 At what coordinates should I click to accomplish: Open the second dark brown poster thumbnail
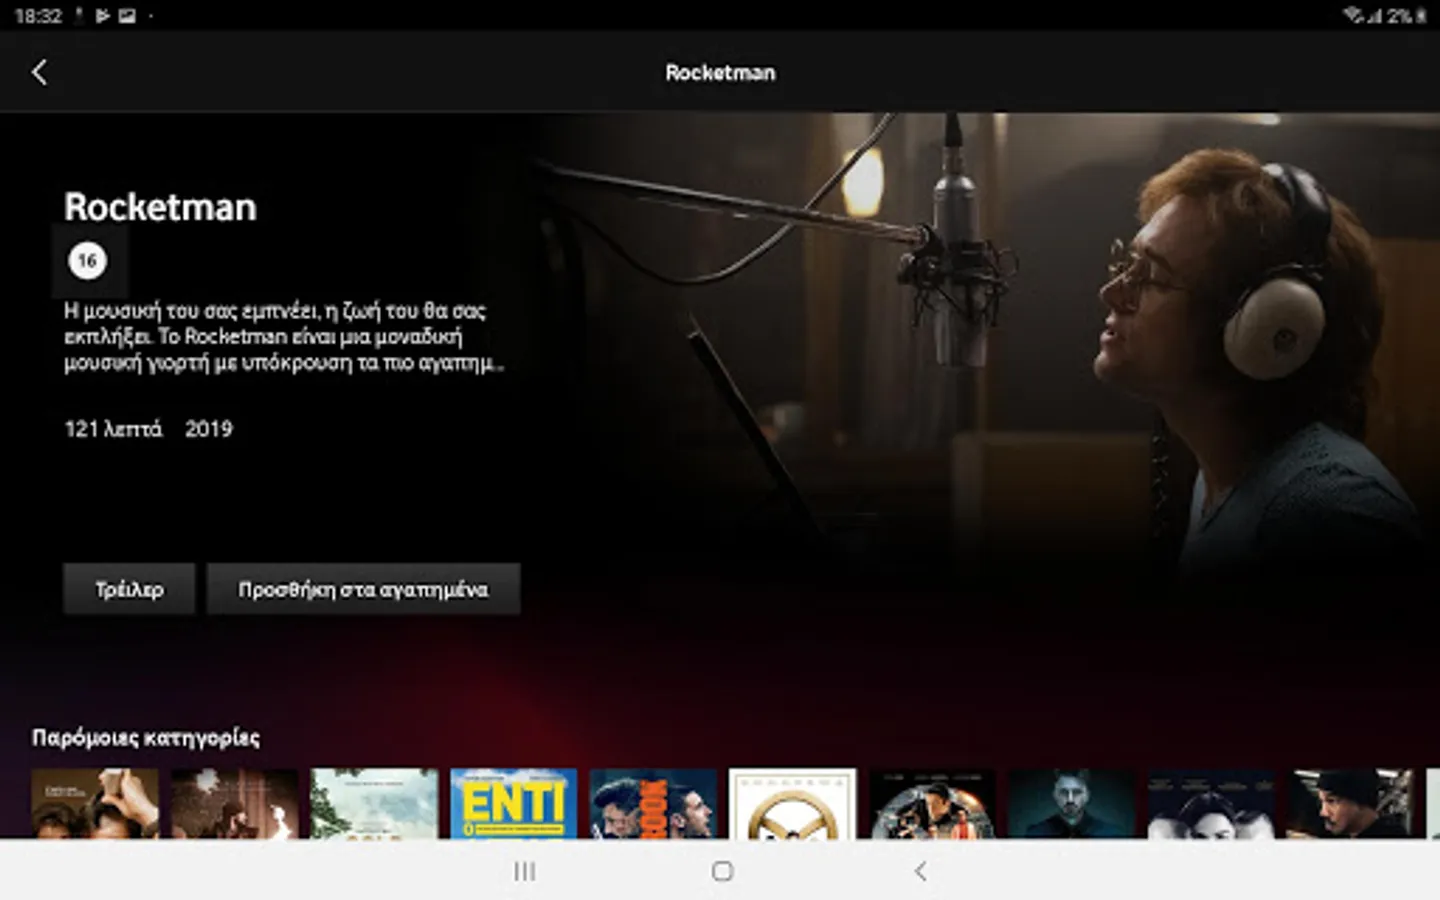(x=234, y=803)
